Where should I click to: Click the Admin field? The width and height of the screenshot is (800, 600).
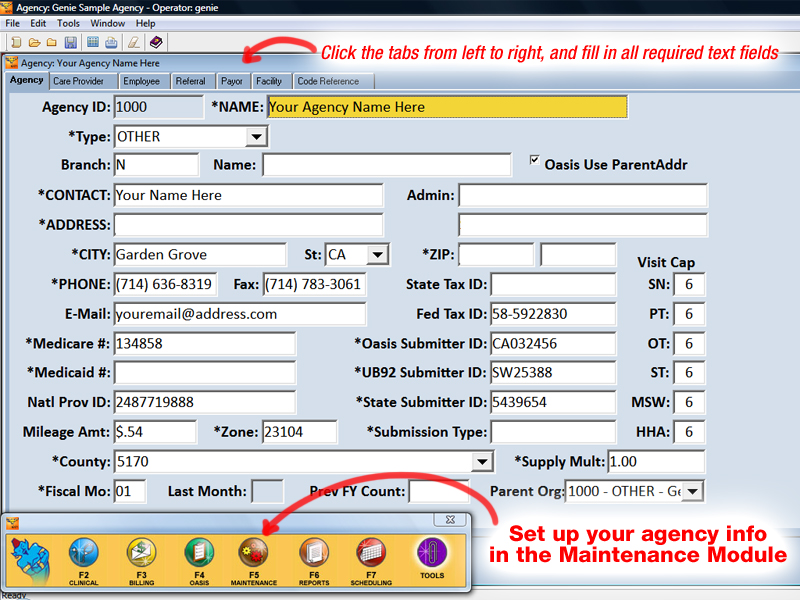tap(583, 195)
